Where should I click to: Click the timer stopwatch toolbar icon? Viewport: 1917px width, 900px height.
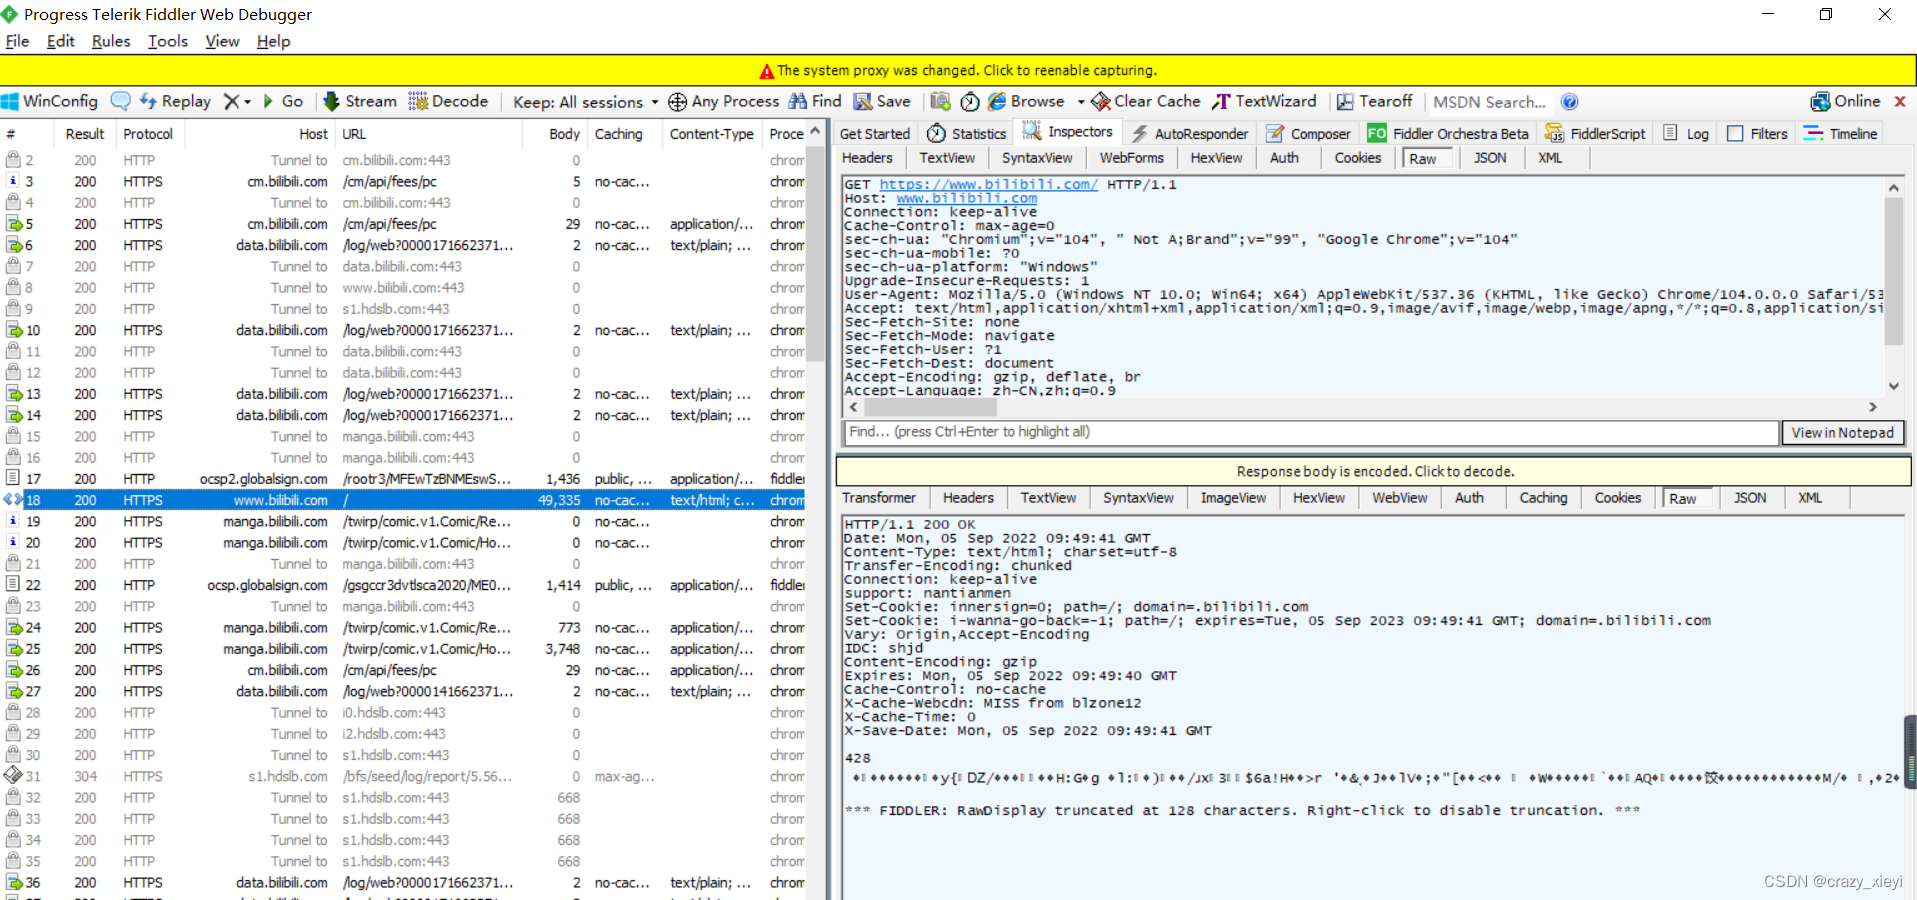click(970, 102)
